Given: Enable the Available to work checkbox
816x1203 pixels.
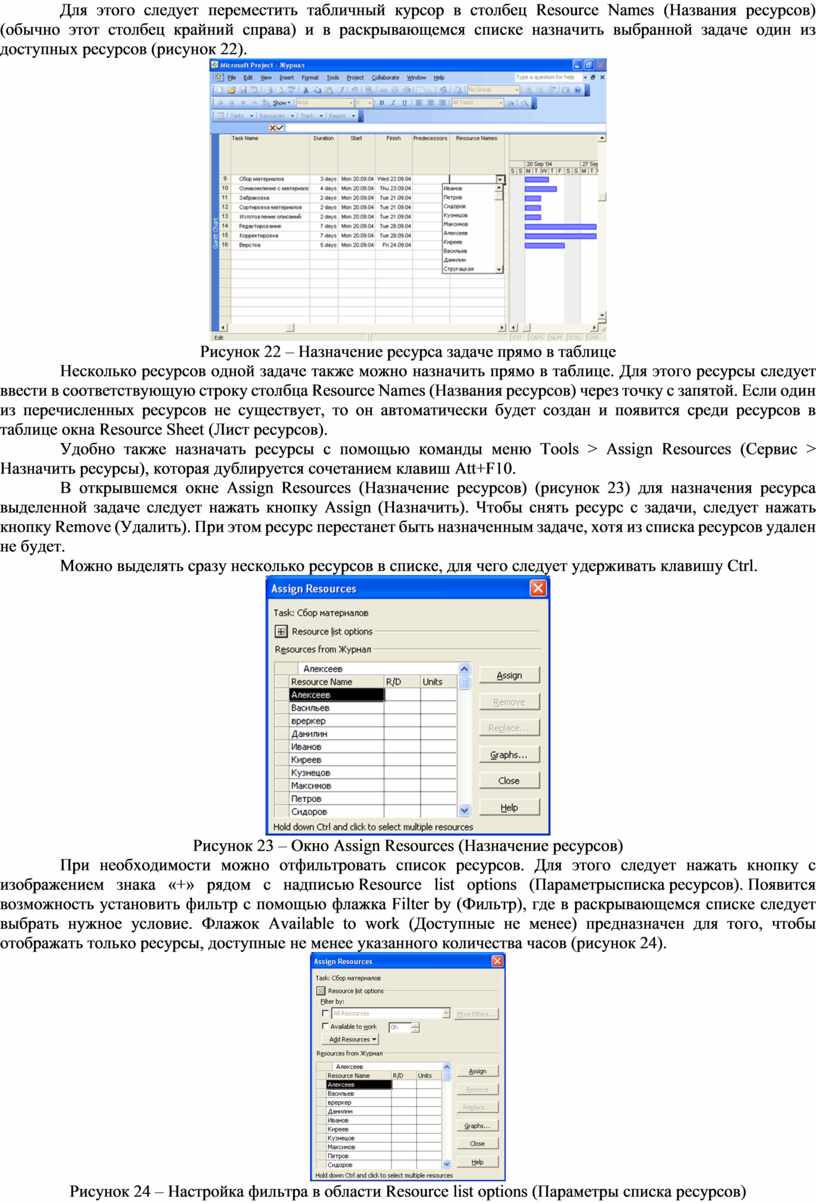Looking at the screenshot, I should pyautogui.click(x=325, y=1026).
